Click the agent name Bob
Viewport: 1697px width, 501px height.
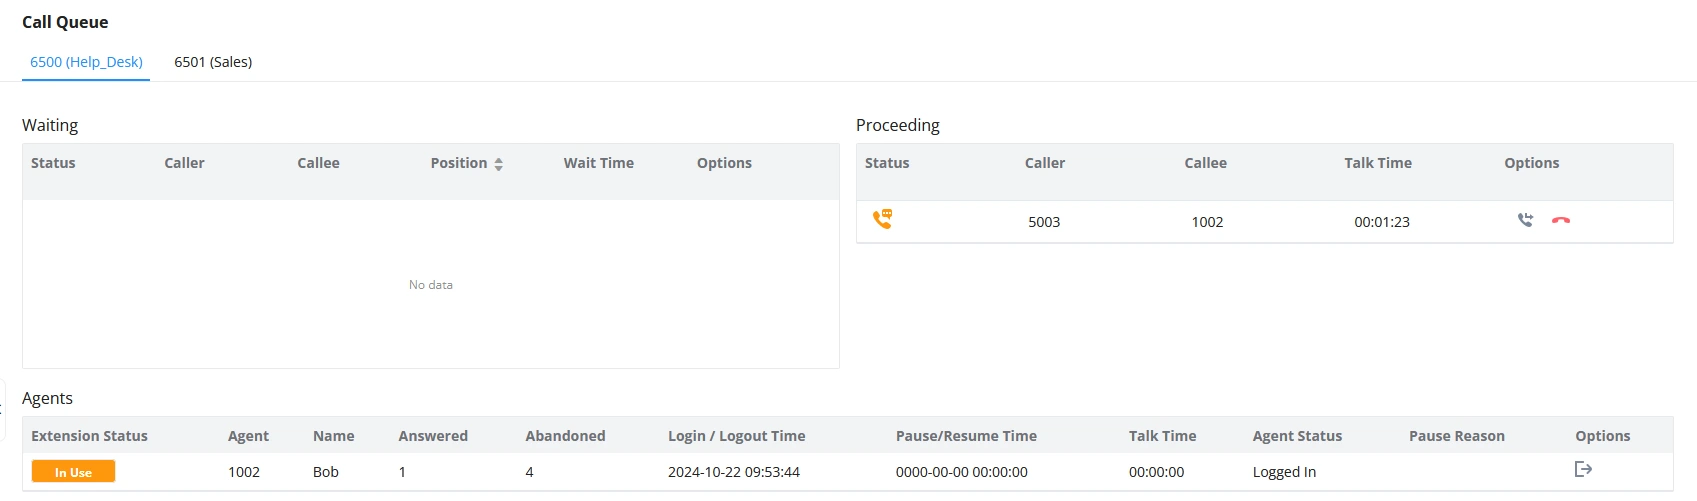click(326, 472)
